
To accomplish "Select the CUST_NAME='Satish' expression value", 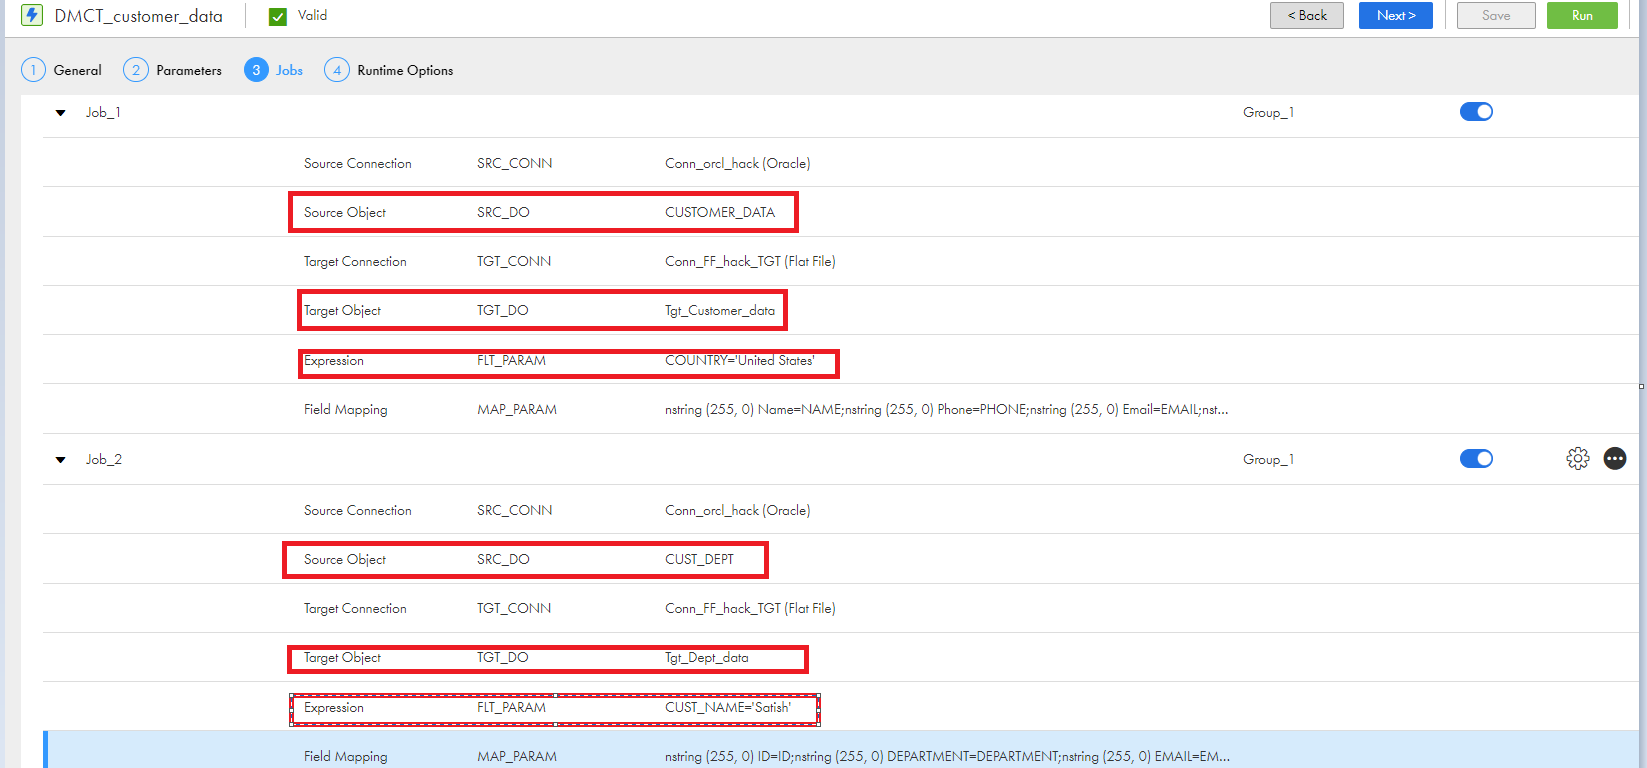I will point(728,707).
